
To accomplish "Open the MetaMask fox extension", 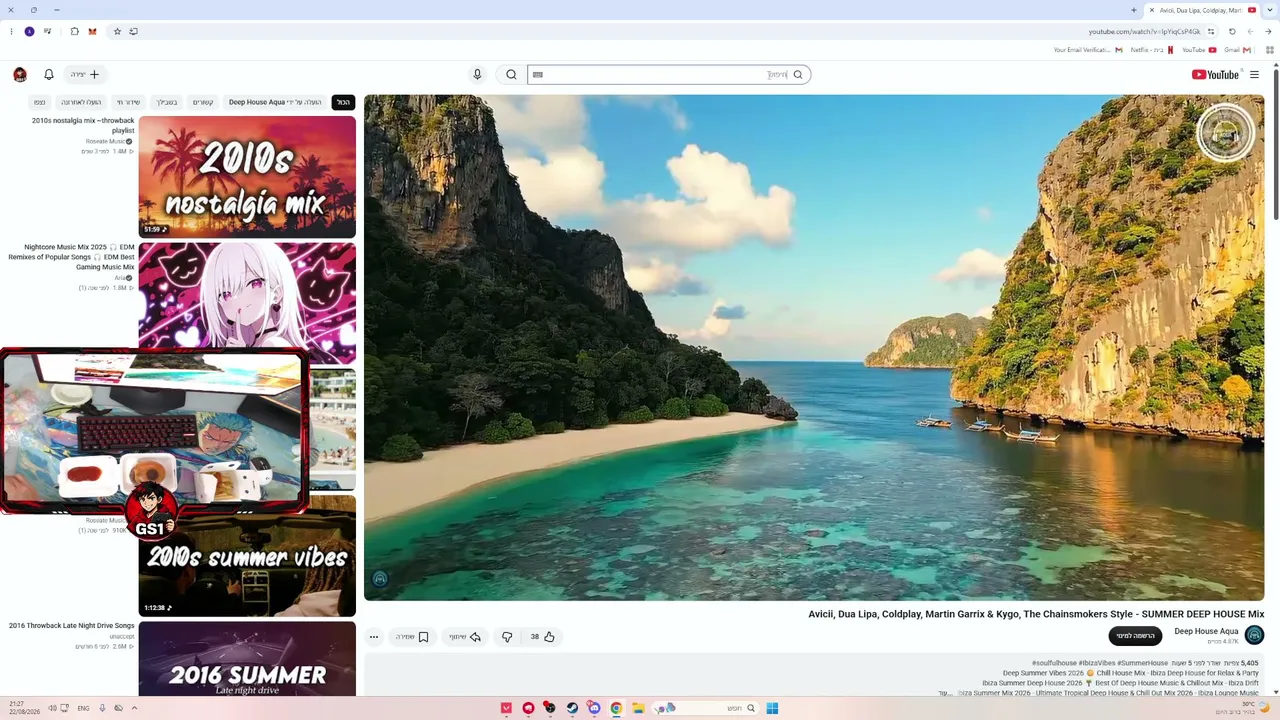I will point(92,31).
